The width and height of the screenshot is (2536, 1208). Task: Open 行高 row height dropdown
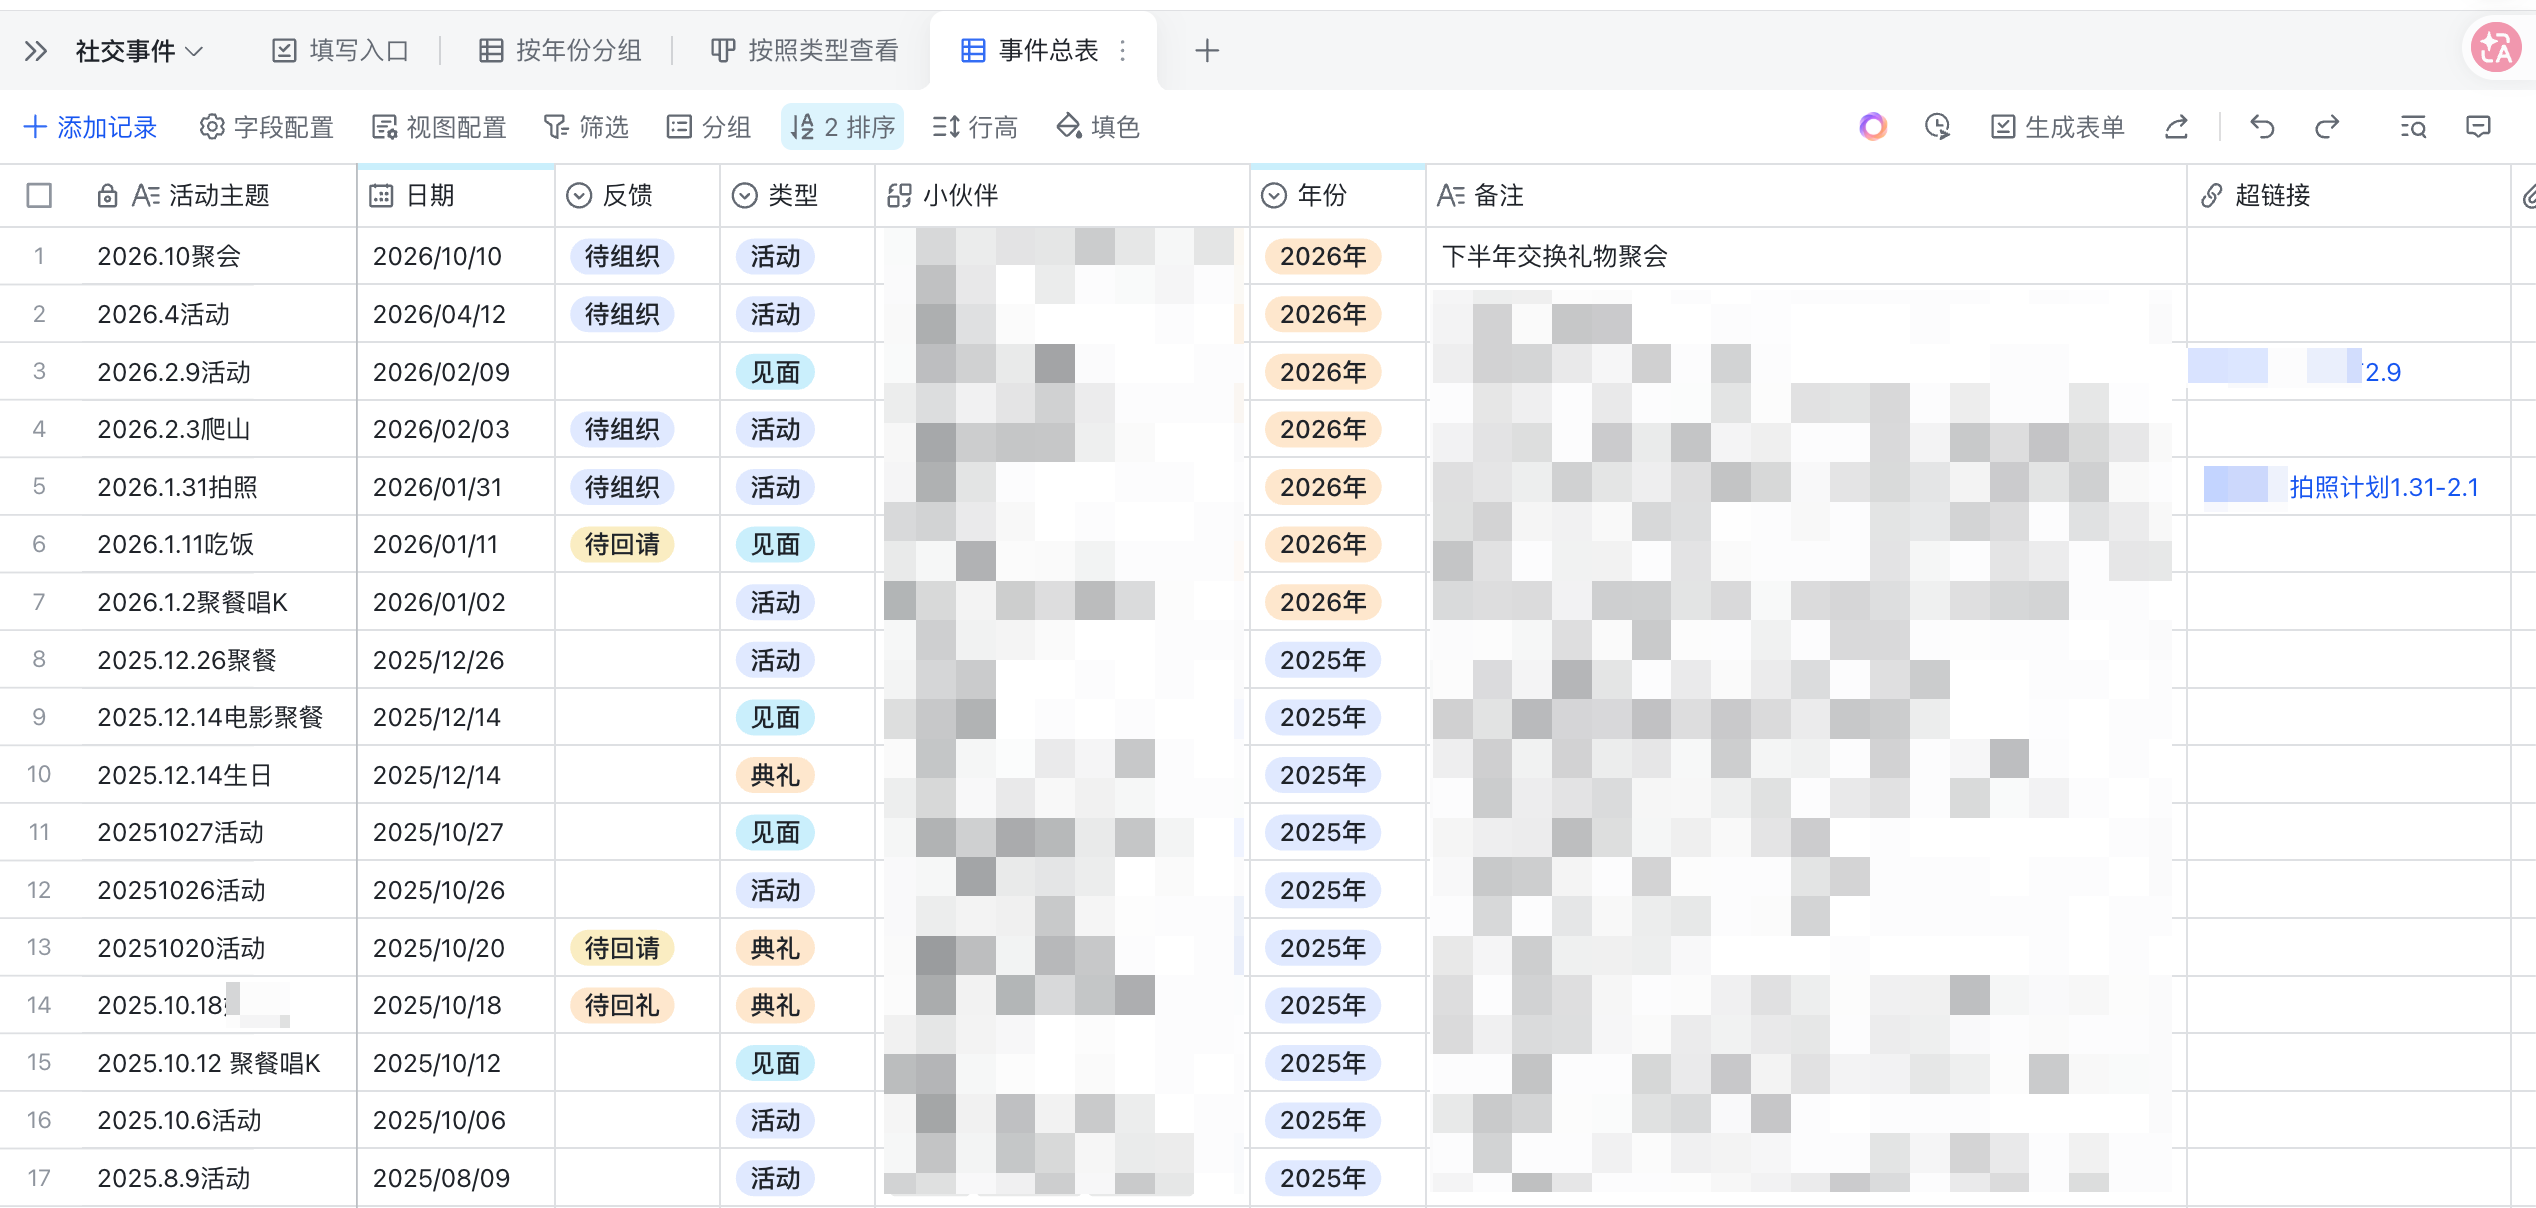975,127
